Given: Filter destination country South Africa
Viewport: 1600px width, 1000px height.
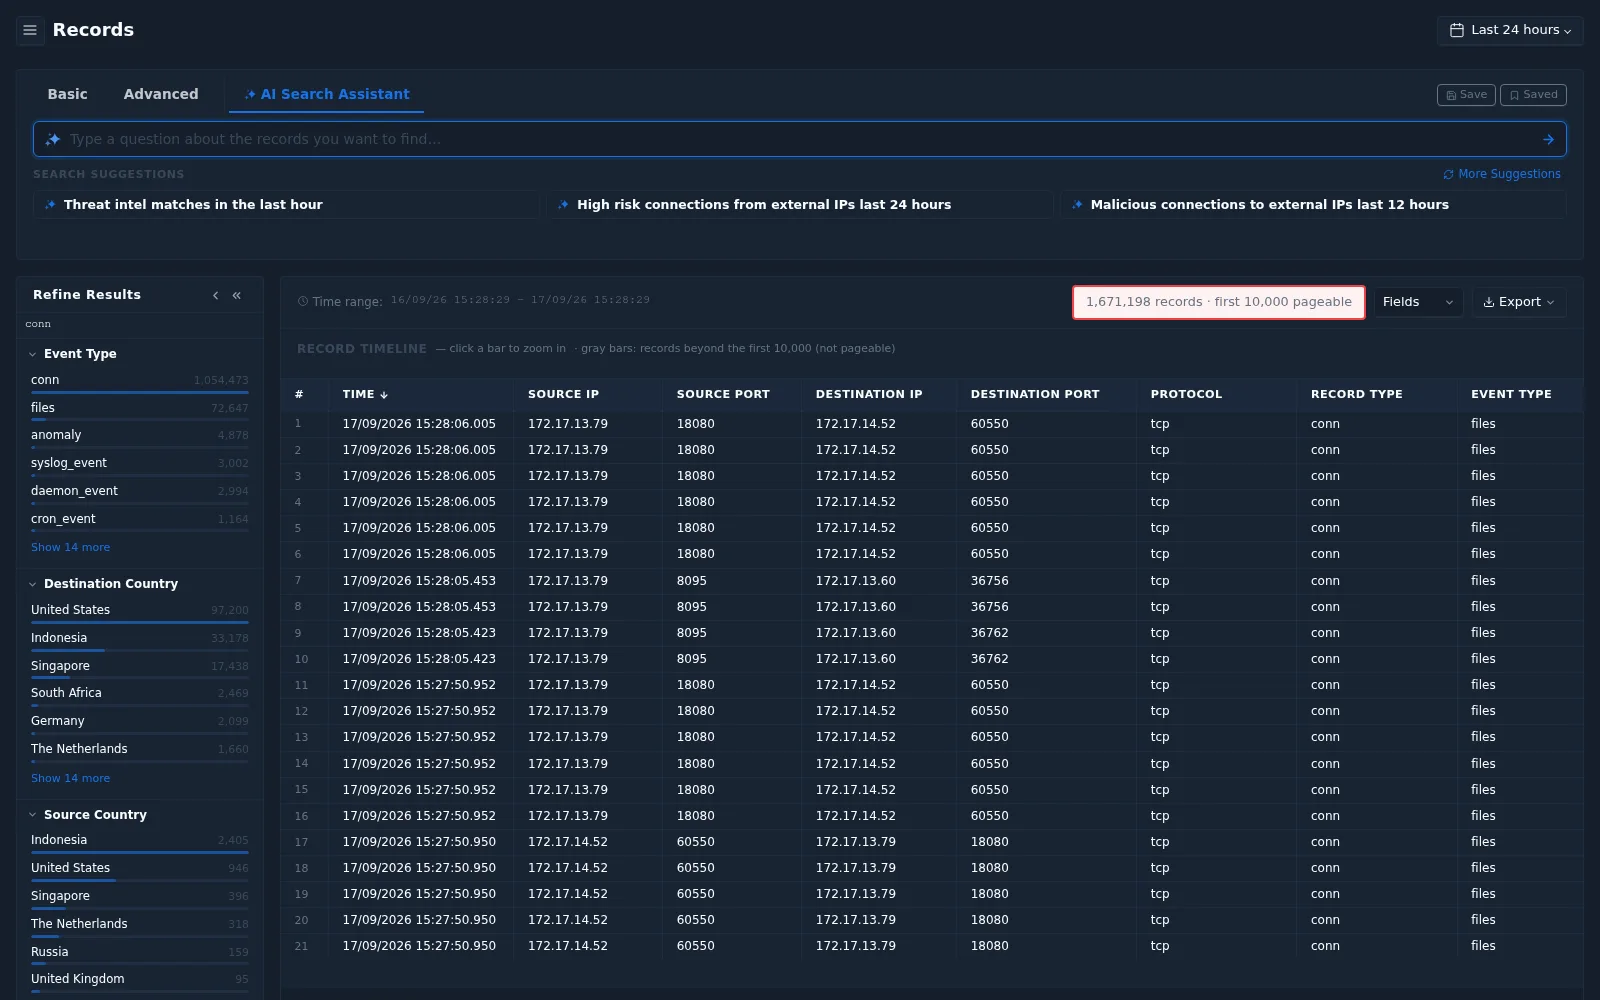Looking at the screenshot, I should [x=139, y=694].
